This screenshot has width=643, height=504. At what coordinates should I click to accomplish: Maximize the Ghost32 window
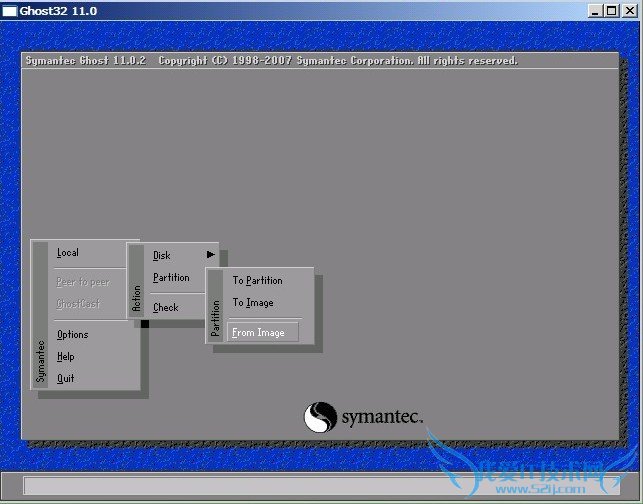pos(611,11)
